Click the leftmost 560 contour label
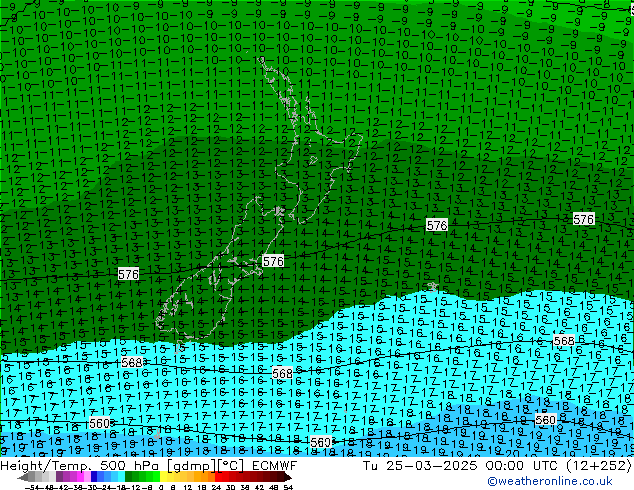The height and width of the screenshot is (490, 634). (x=99, y=423)
